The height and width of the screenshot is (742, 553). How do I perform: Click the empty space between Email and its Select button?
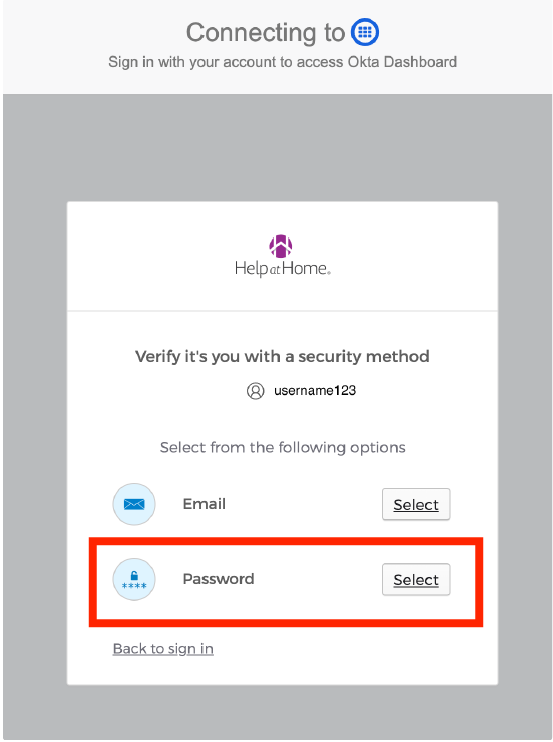[x=303, y=504]
